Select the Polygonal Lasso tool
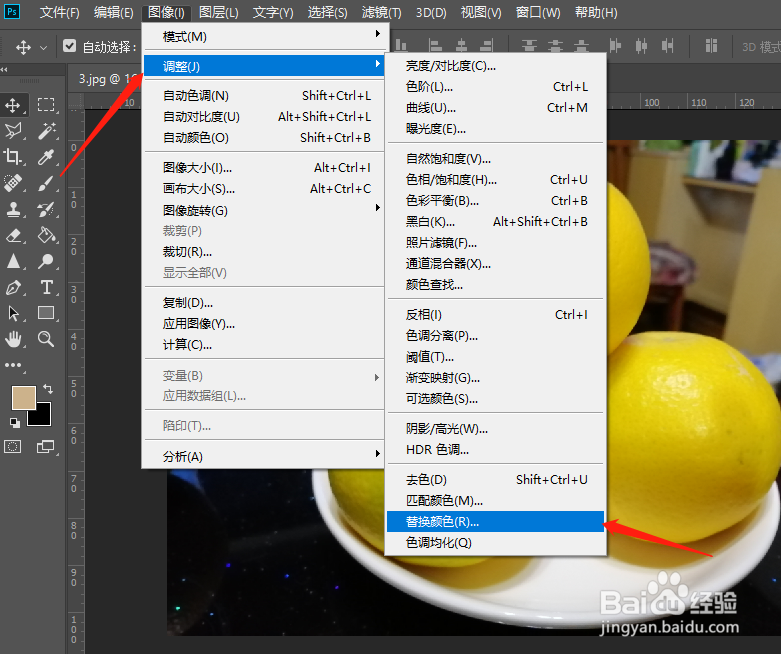781x654 pixels. click(x=13, y=131)
